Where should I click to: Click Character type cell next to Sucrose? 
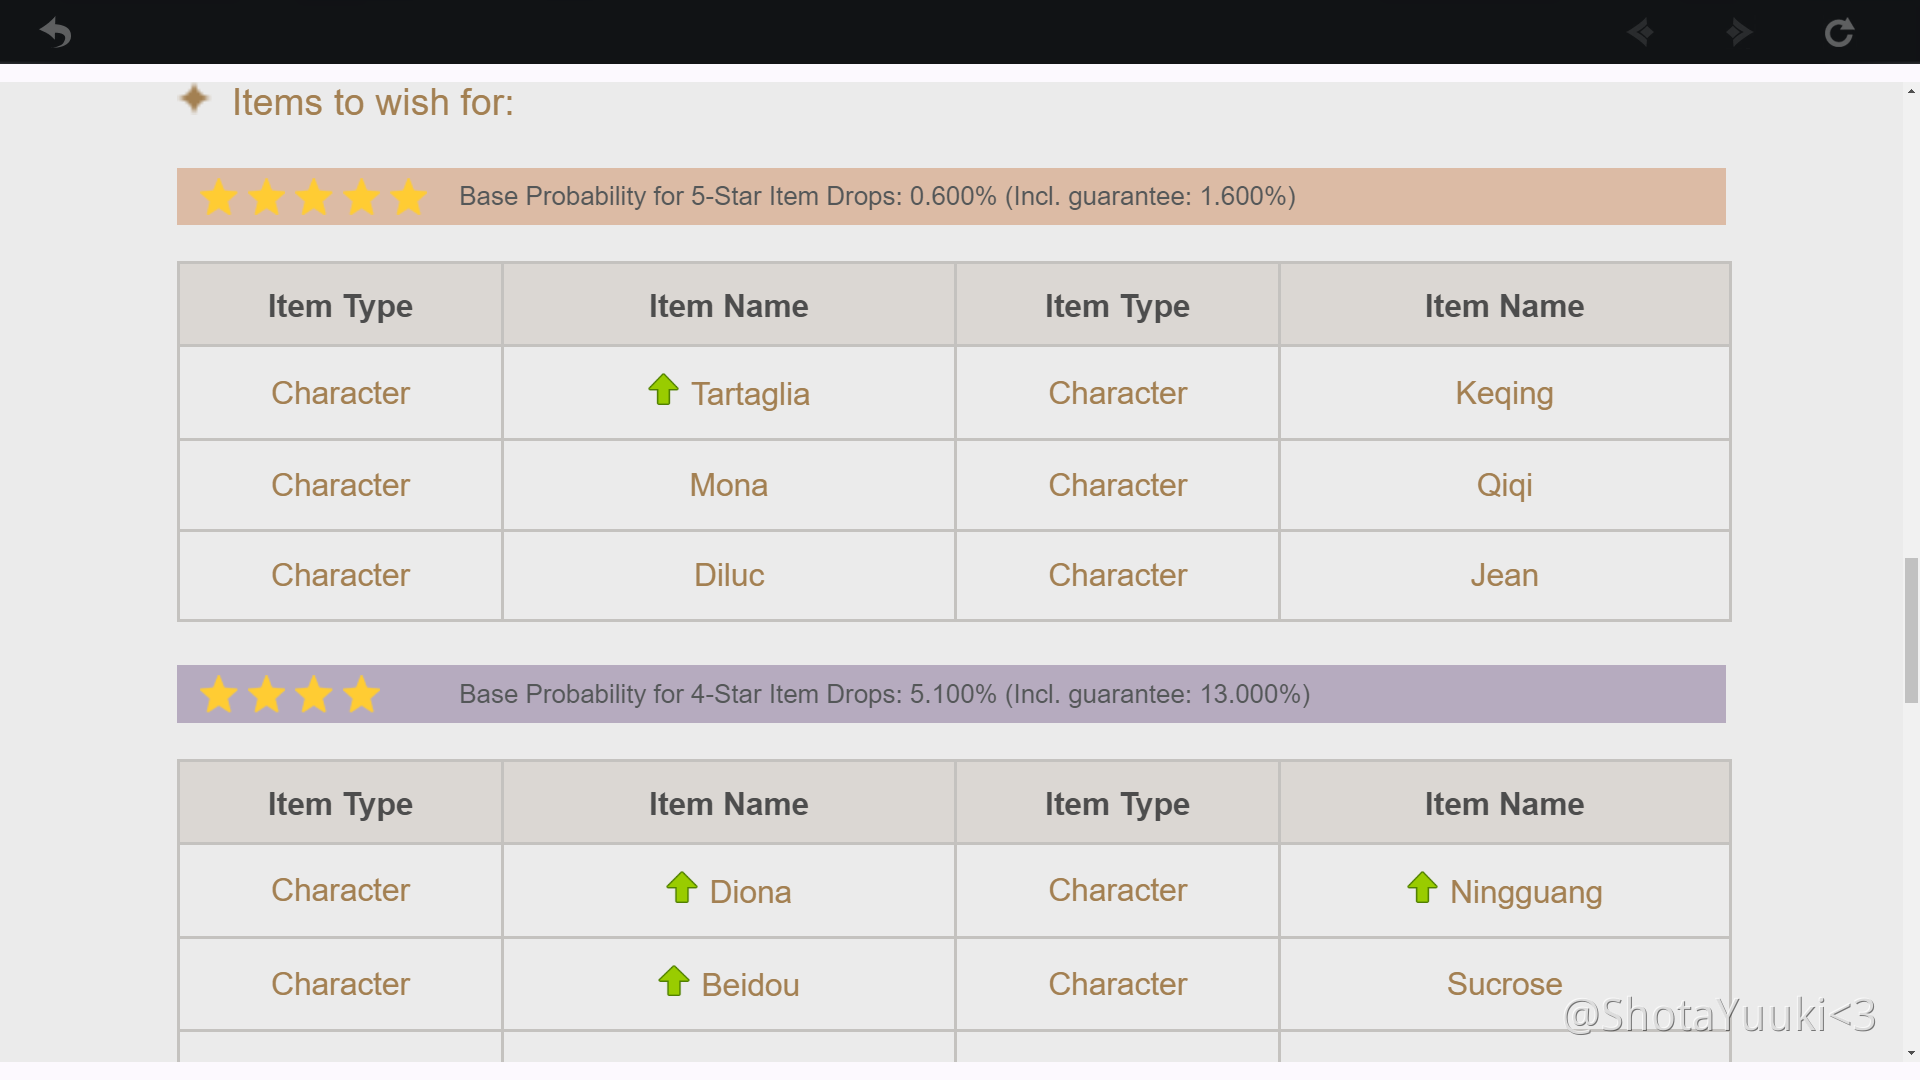point(1117,984)
